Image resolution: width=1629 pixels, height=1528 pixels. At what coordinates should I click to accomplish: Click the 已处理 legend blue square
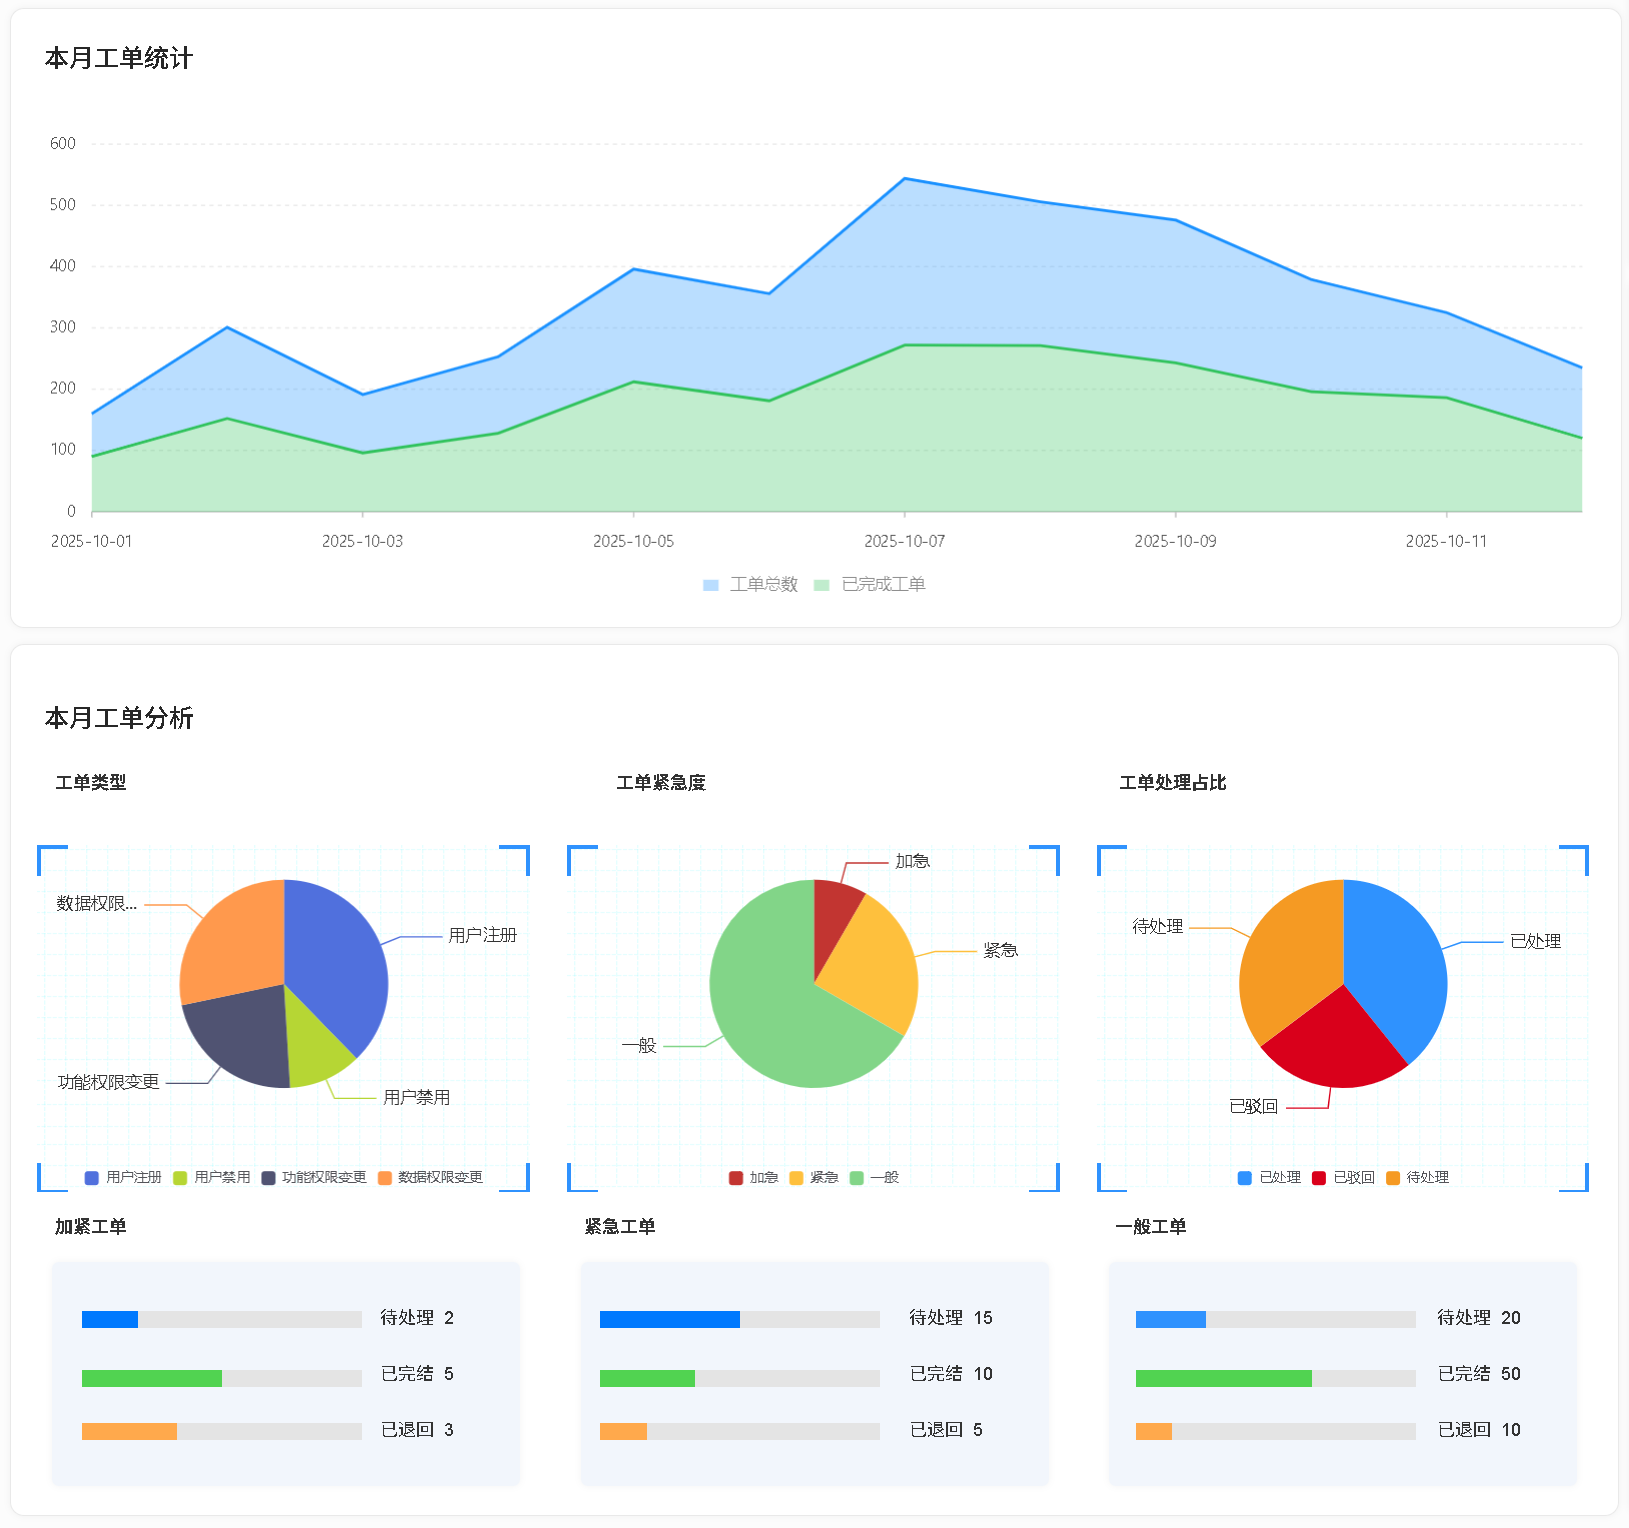pos(1245,1178)
